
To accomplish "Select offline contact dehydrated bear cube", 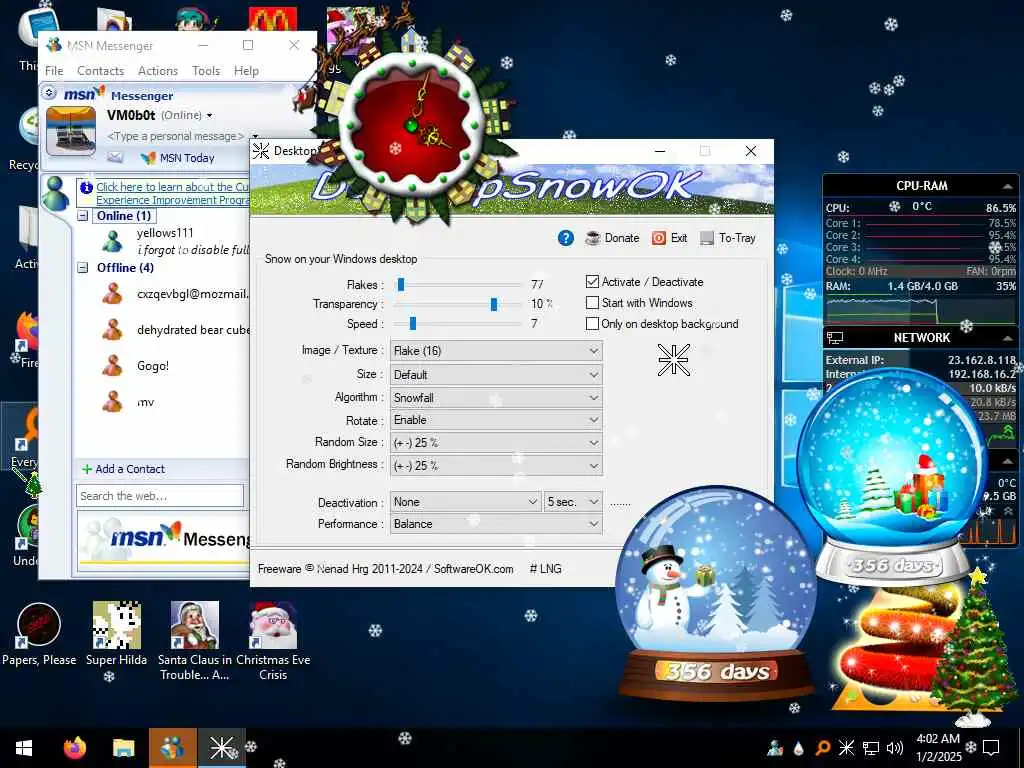I will click(193, 330).
